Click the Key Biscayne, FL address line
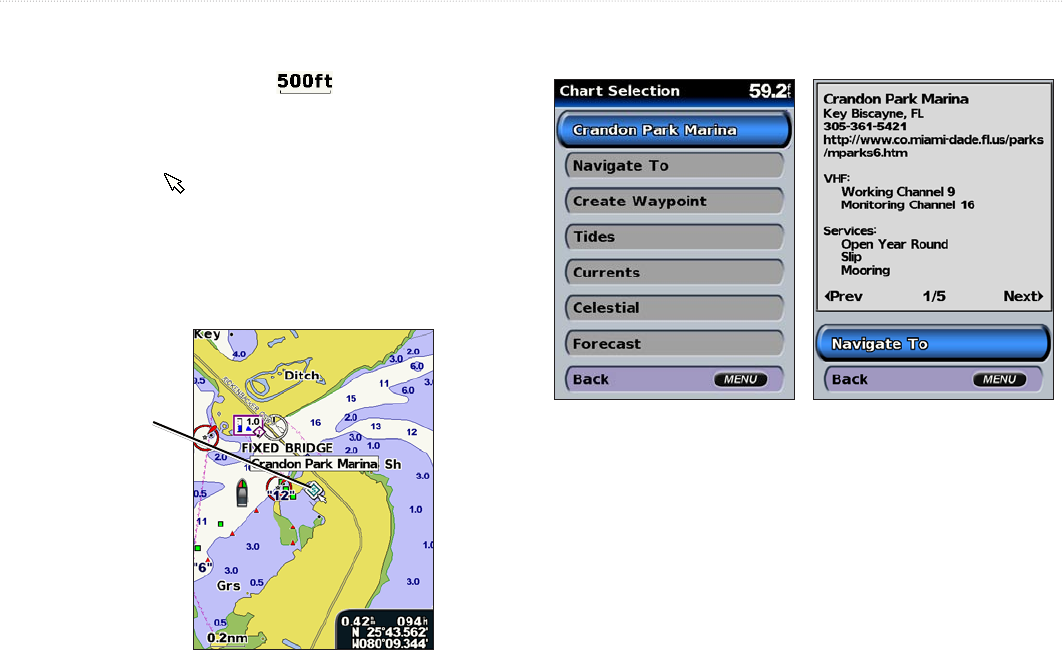Viewport: 1063px width, 650px height. coord(873,113)
